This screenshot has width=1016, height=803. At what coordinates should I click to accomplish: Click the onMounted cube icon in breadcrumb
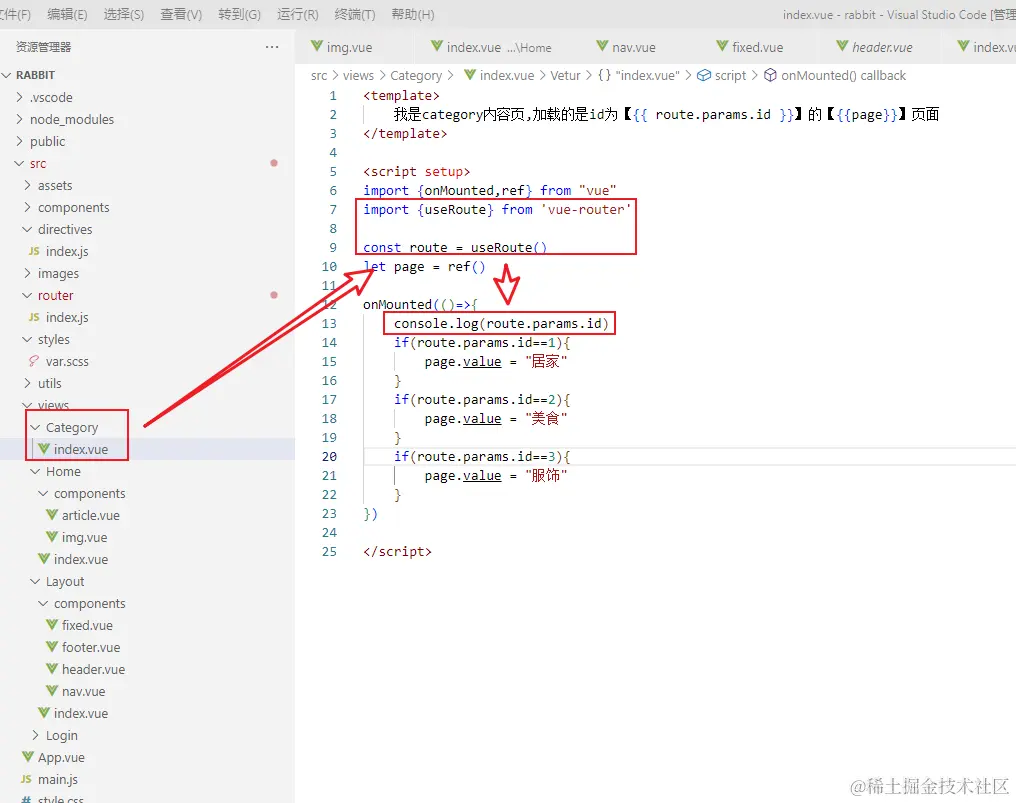770,75
